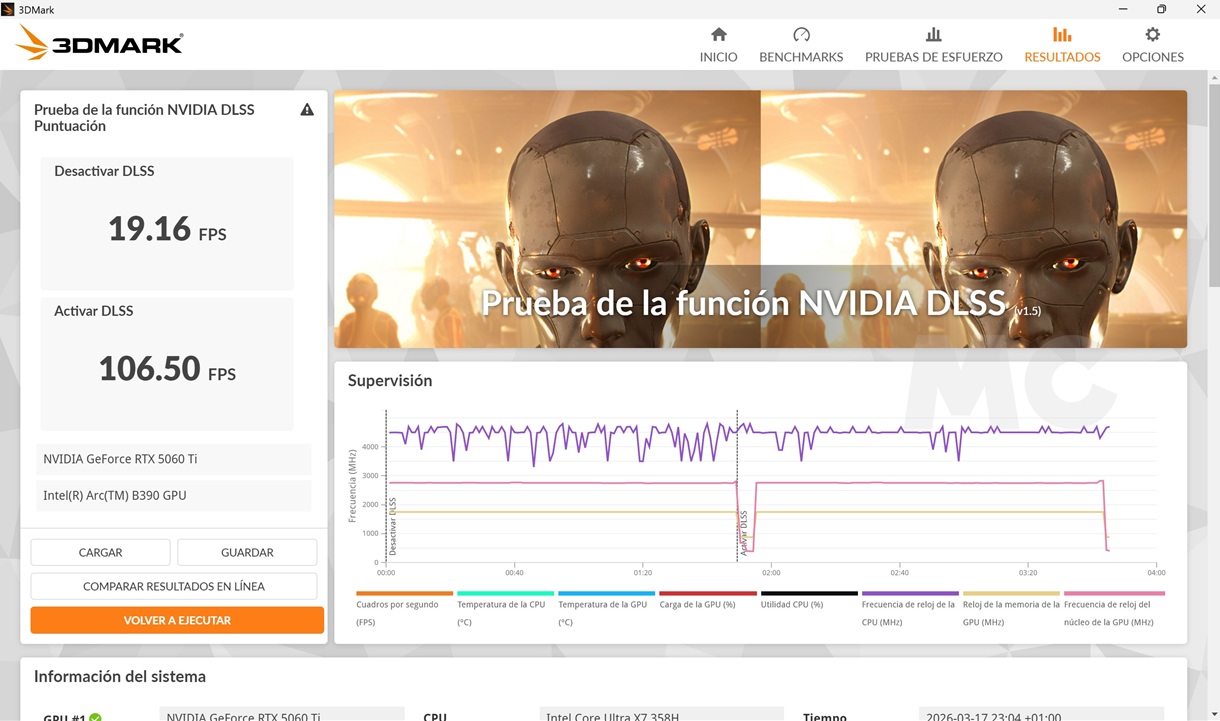Image resolution: width=1220 pixels, height=721 pixels.
Task: Click COMPARAR RESULTADOS EN LÍNEA
Action: click(173, 586)
